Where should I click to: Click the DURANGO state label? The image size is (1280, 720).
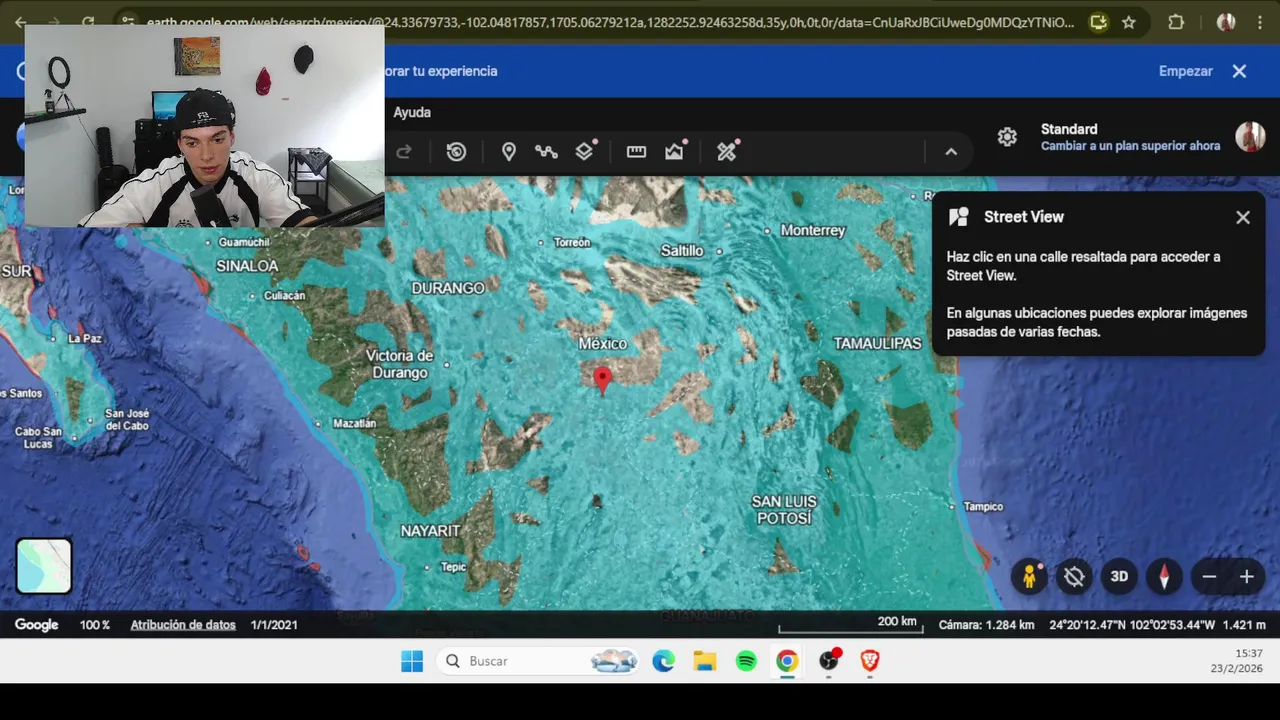point(448,288)
